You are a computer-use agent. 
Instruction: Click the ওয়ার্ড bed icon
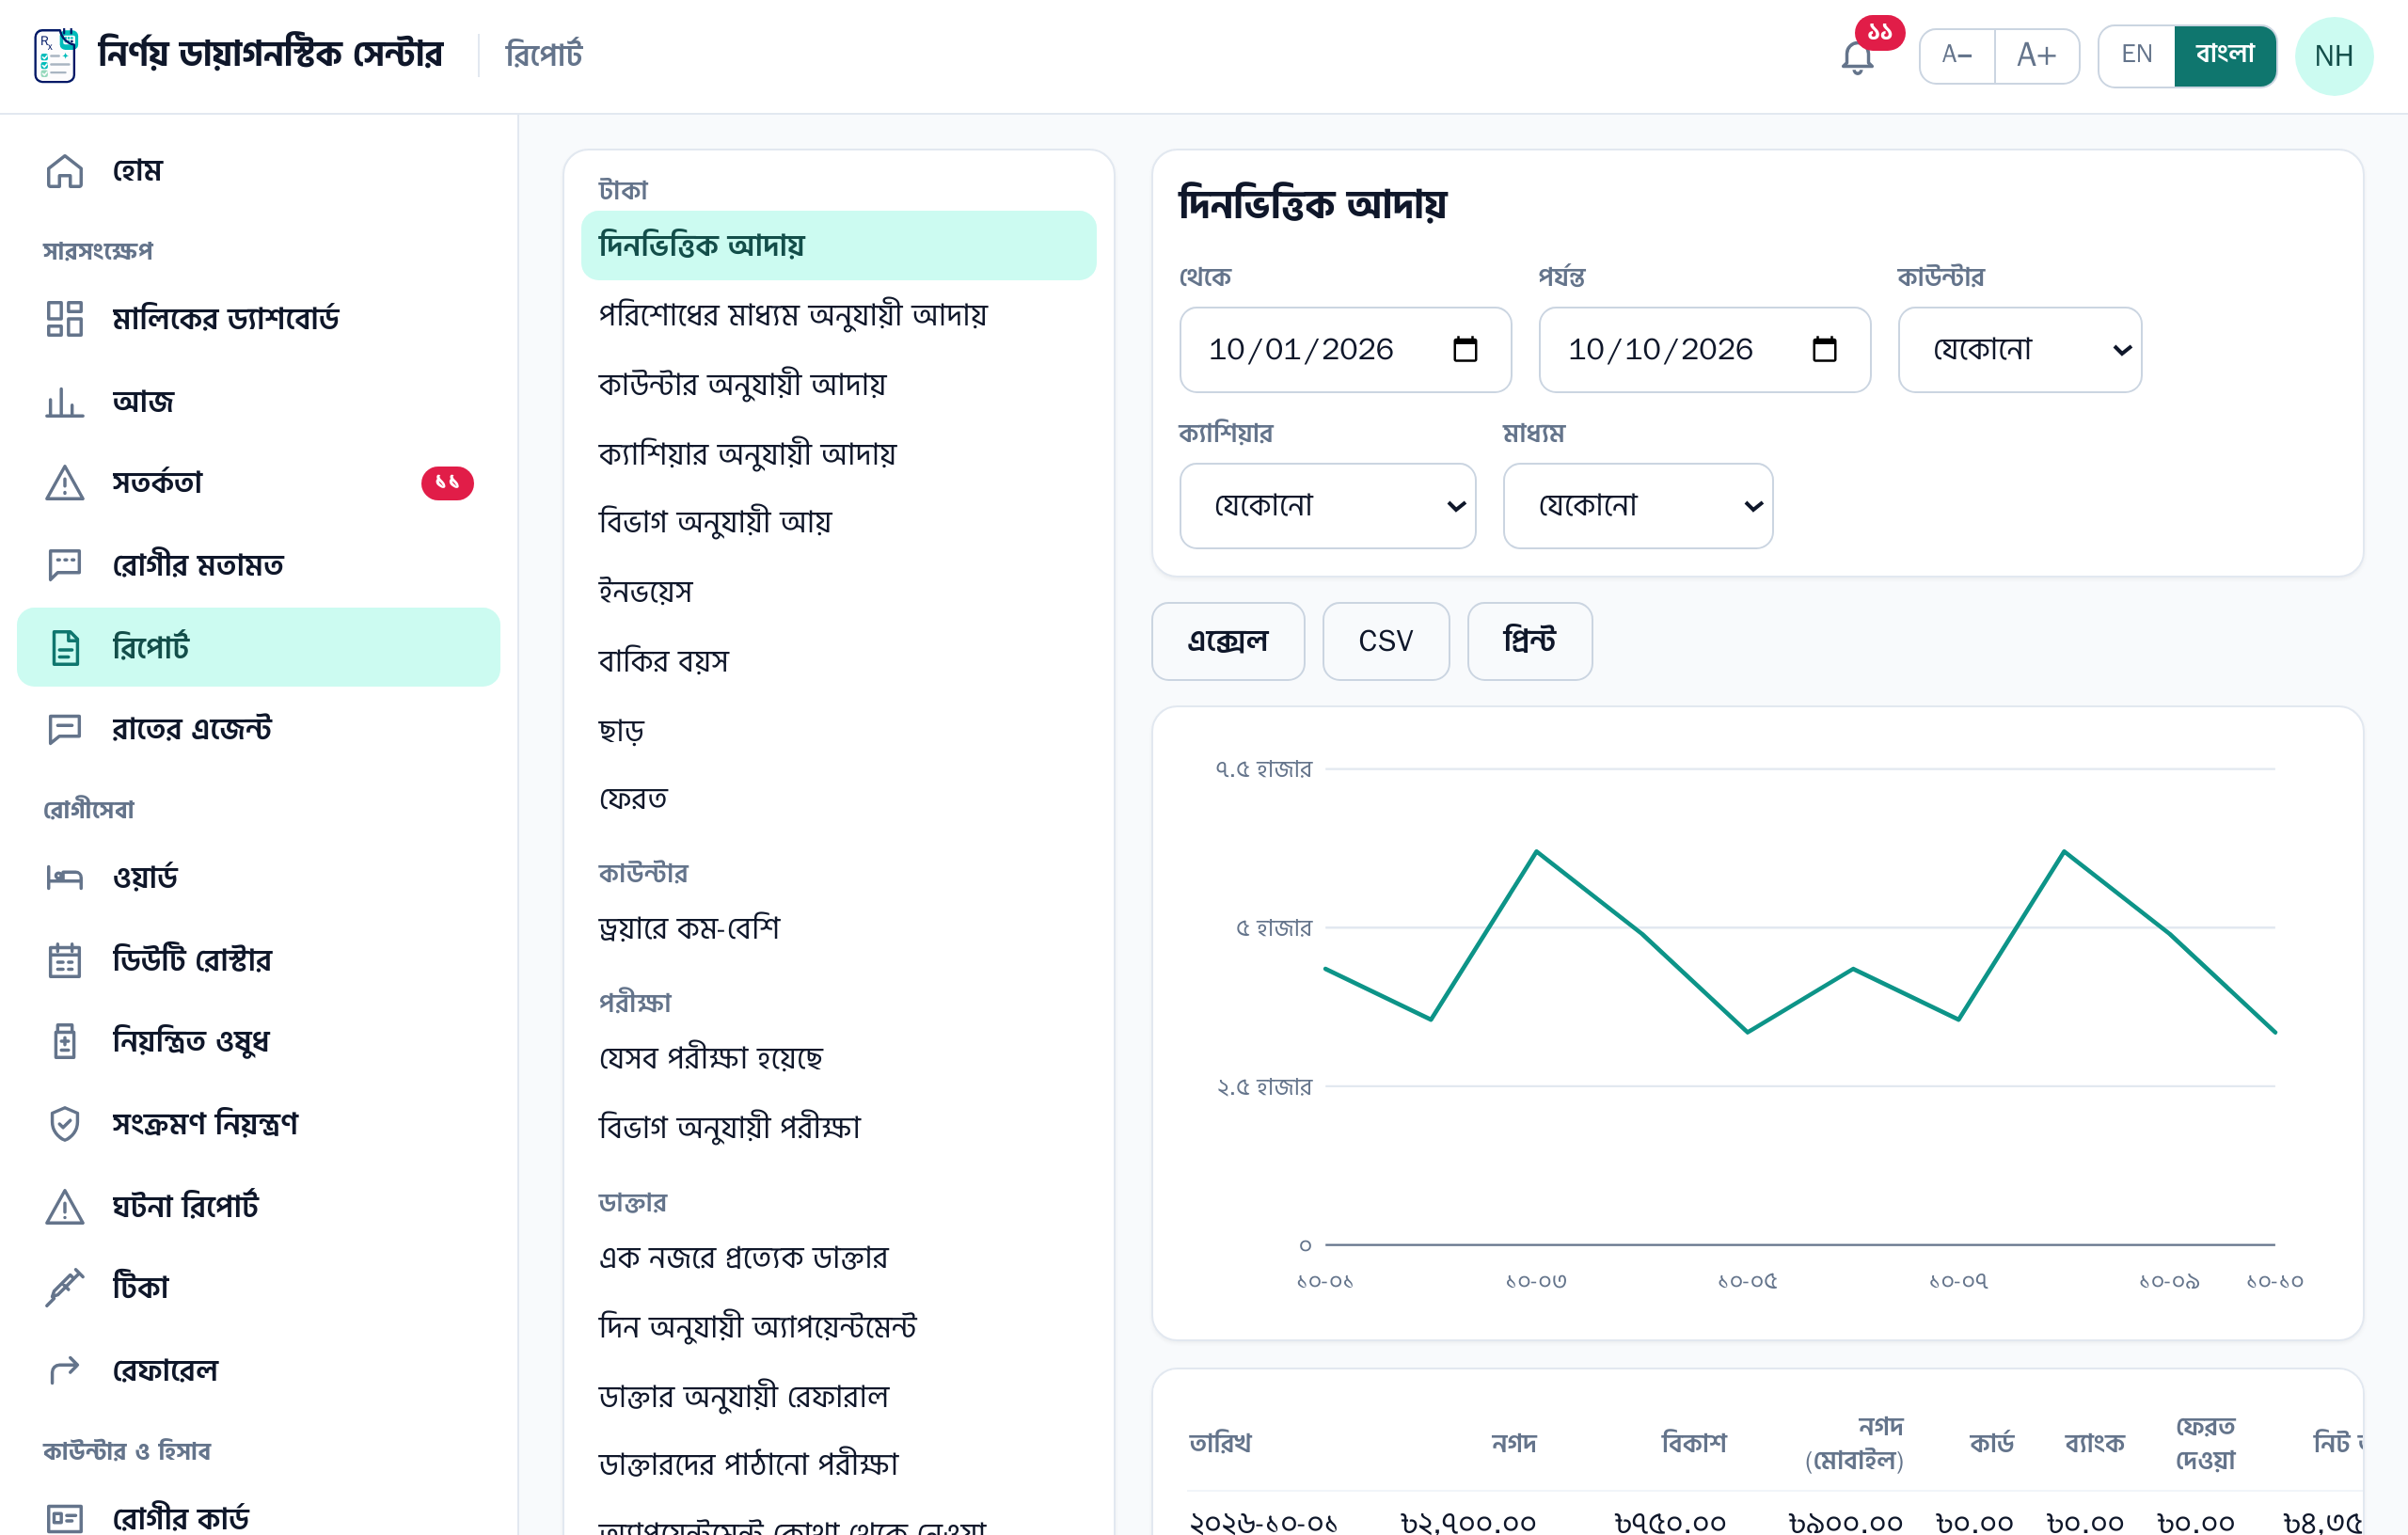tap(65, 877)
